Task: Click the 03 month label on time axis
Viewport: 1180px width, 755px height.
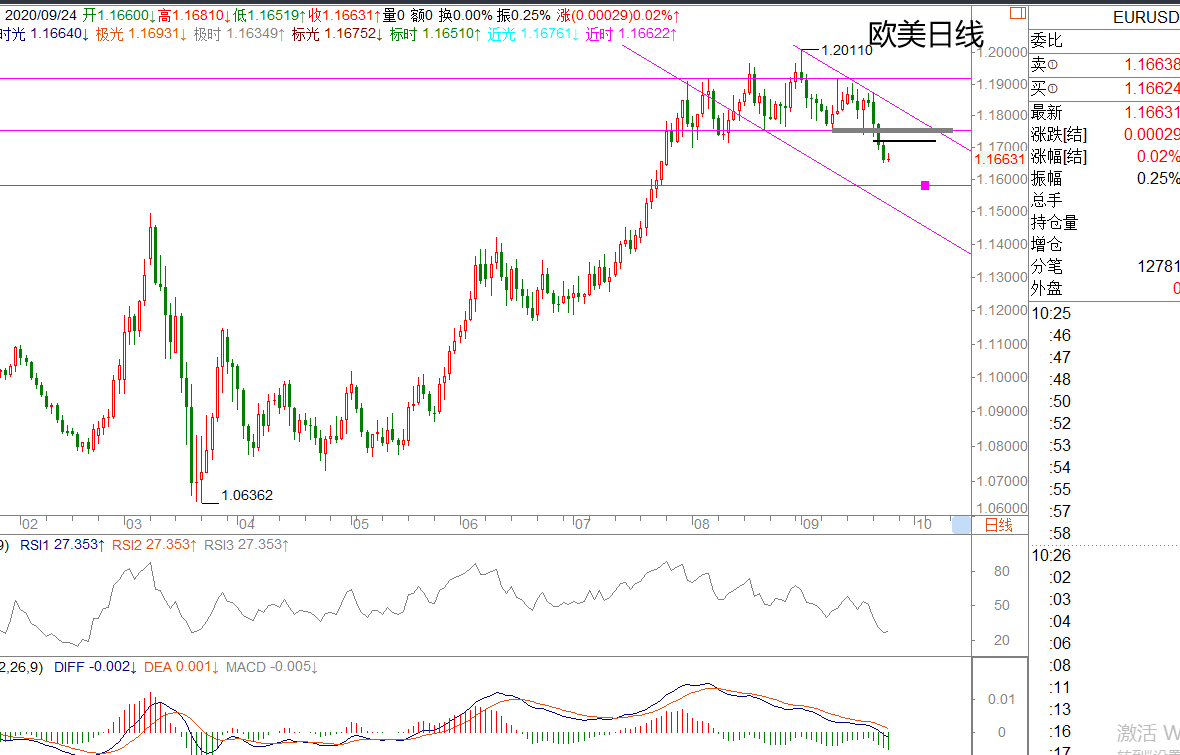Action: pyautogui.click(x=132, y=524)
